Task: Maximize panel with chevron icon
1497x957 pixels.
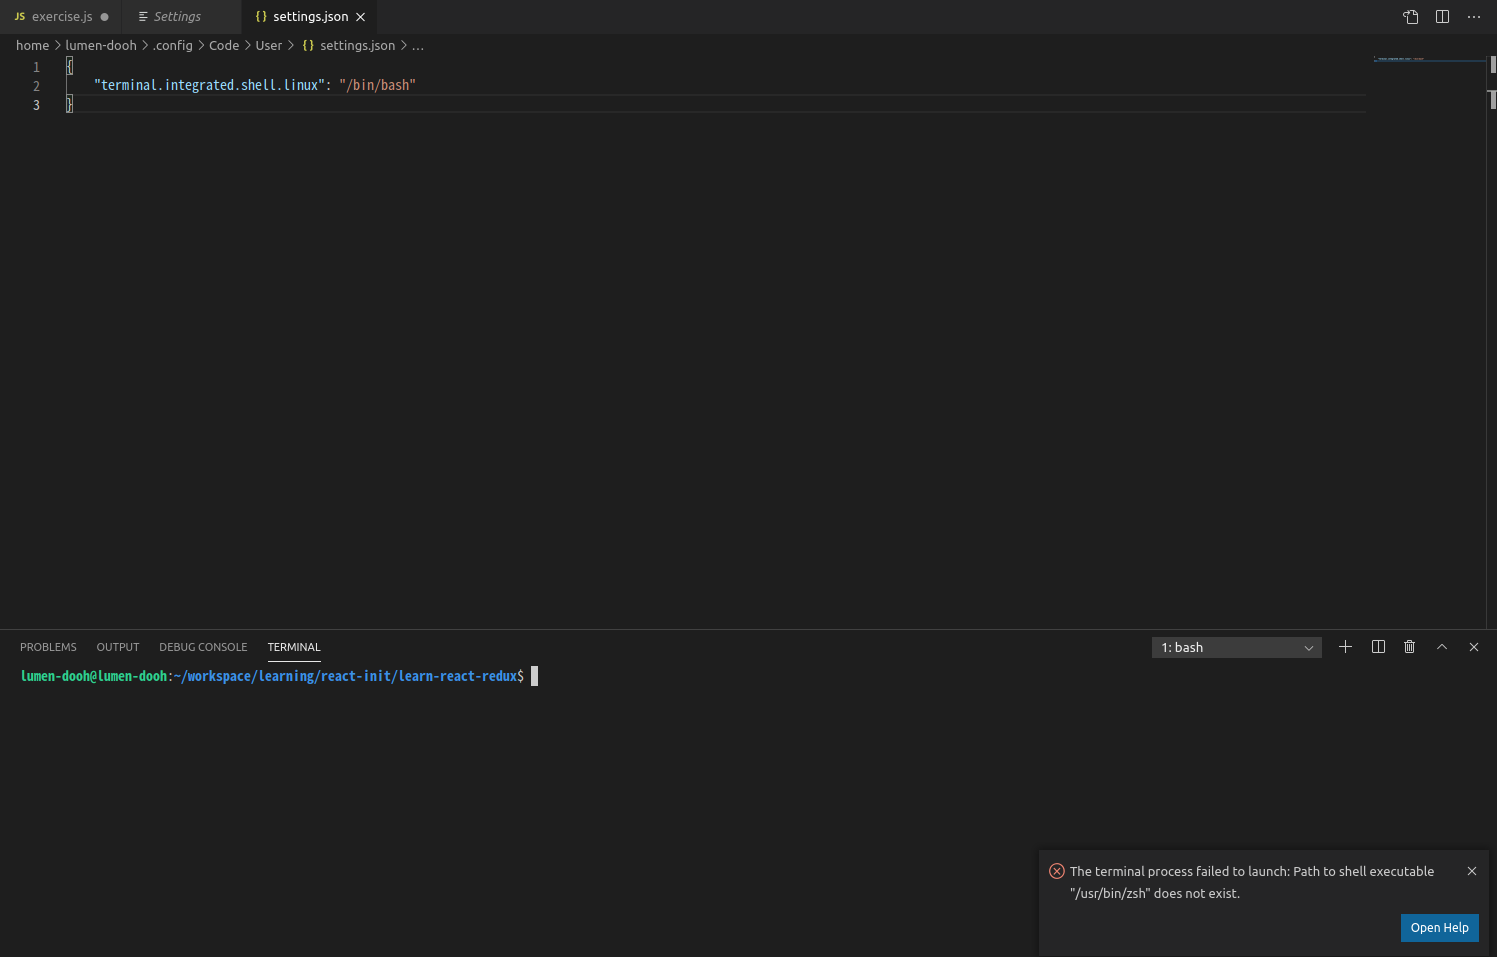Action: point(1442,647)
